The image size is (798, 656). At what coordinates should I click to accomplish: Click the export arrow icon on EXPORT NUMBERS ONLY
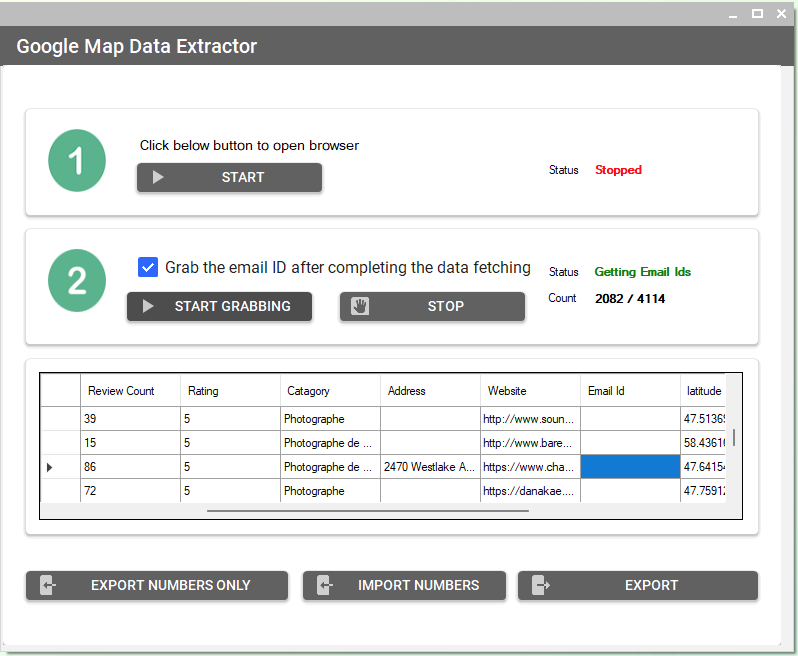[x=48, y=585]
